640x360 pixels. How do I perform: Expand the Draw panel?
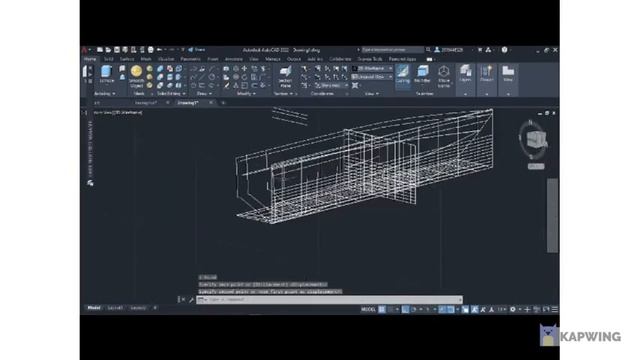pyautogui.click(x=203, y=94)
